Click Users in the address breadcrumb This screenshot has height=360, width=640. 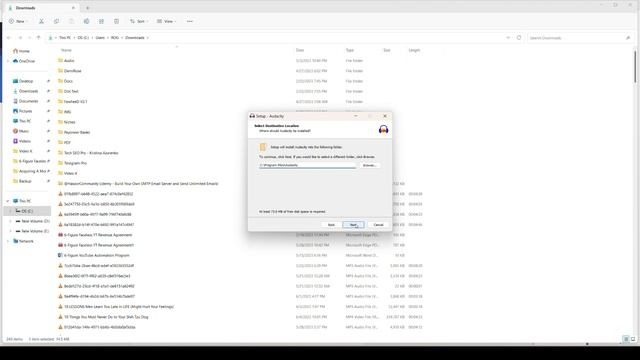(100, 38)
